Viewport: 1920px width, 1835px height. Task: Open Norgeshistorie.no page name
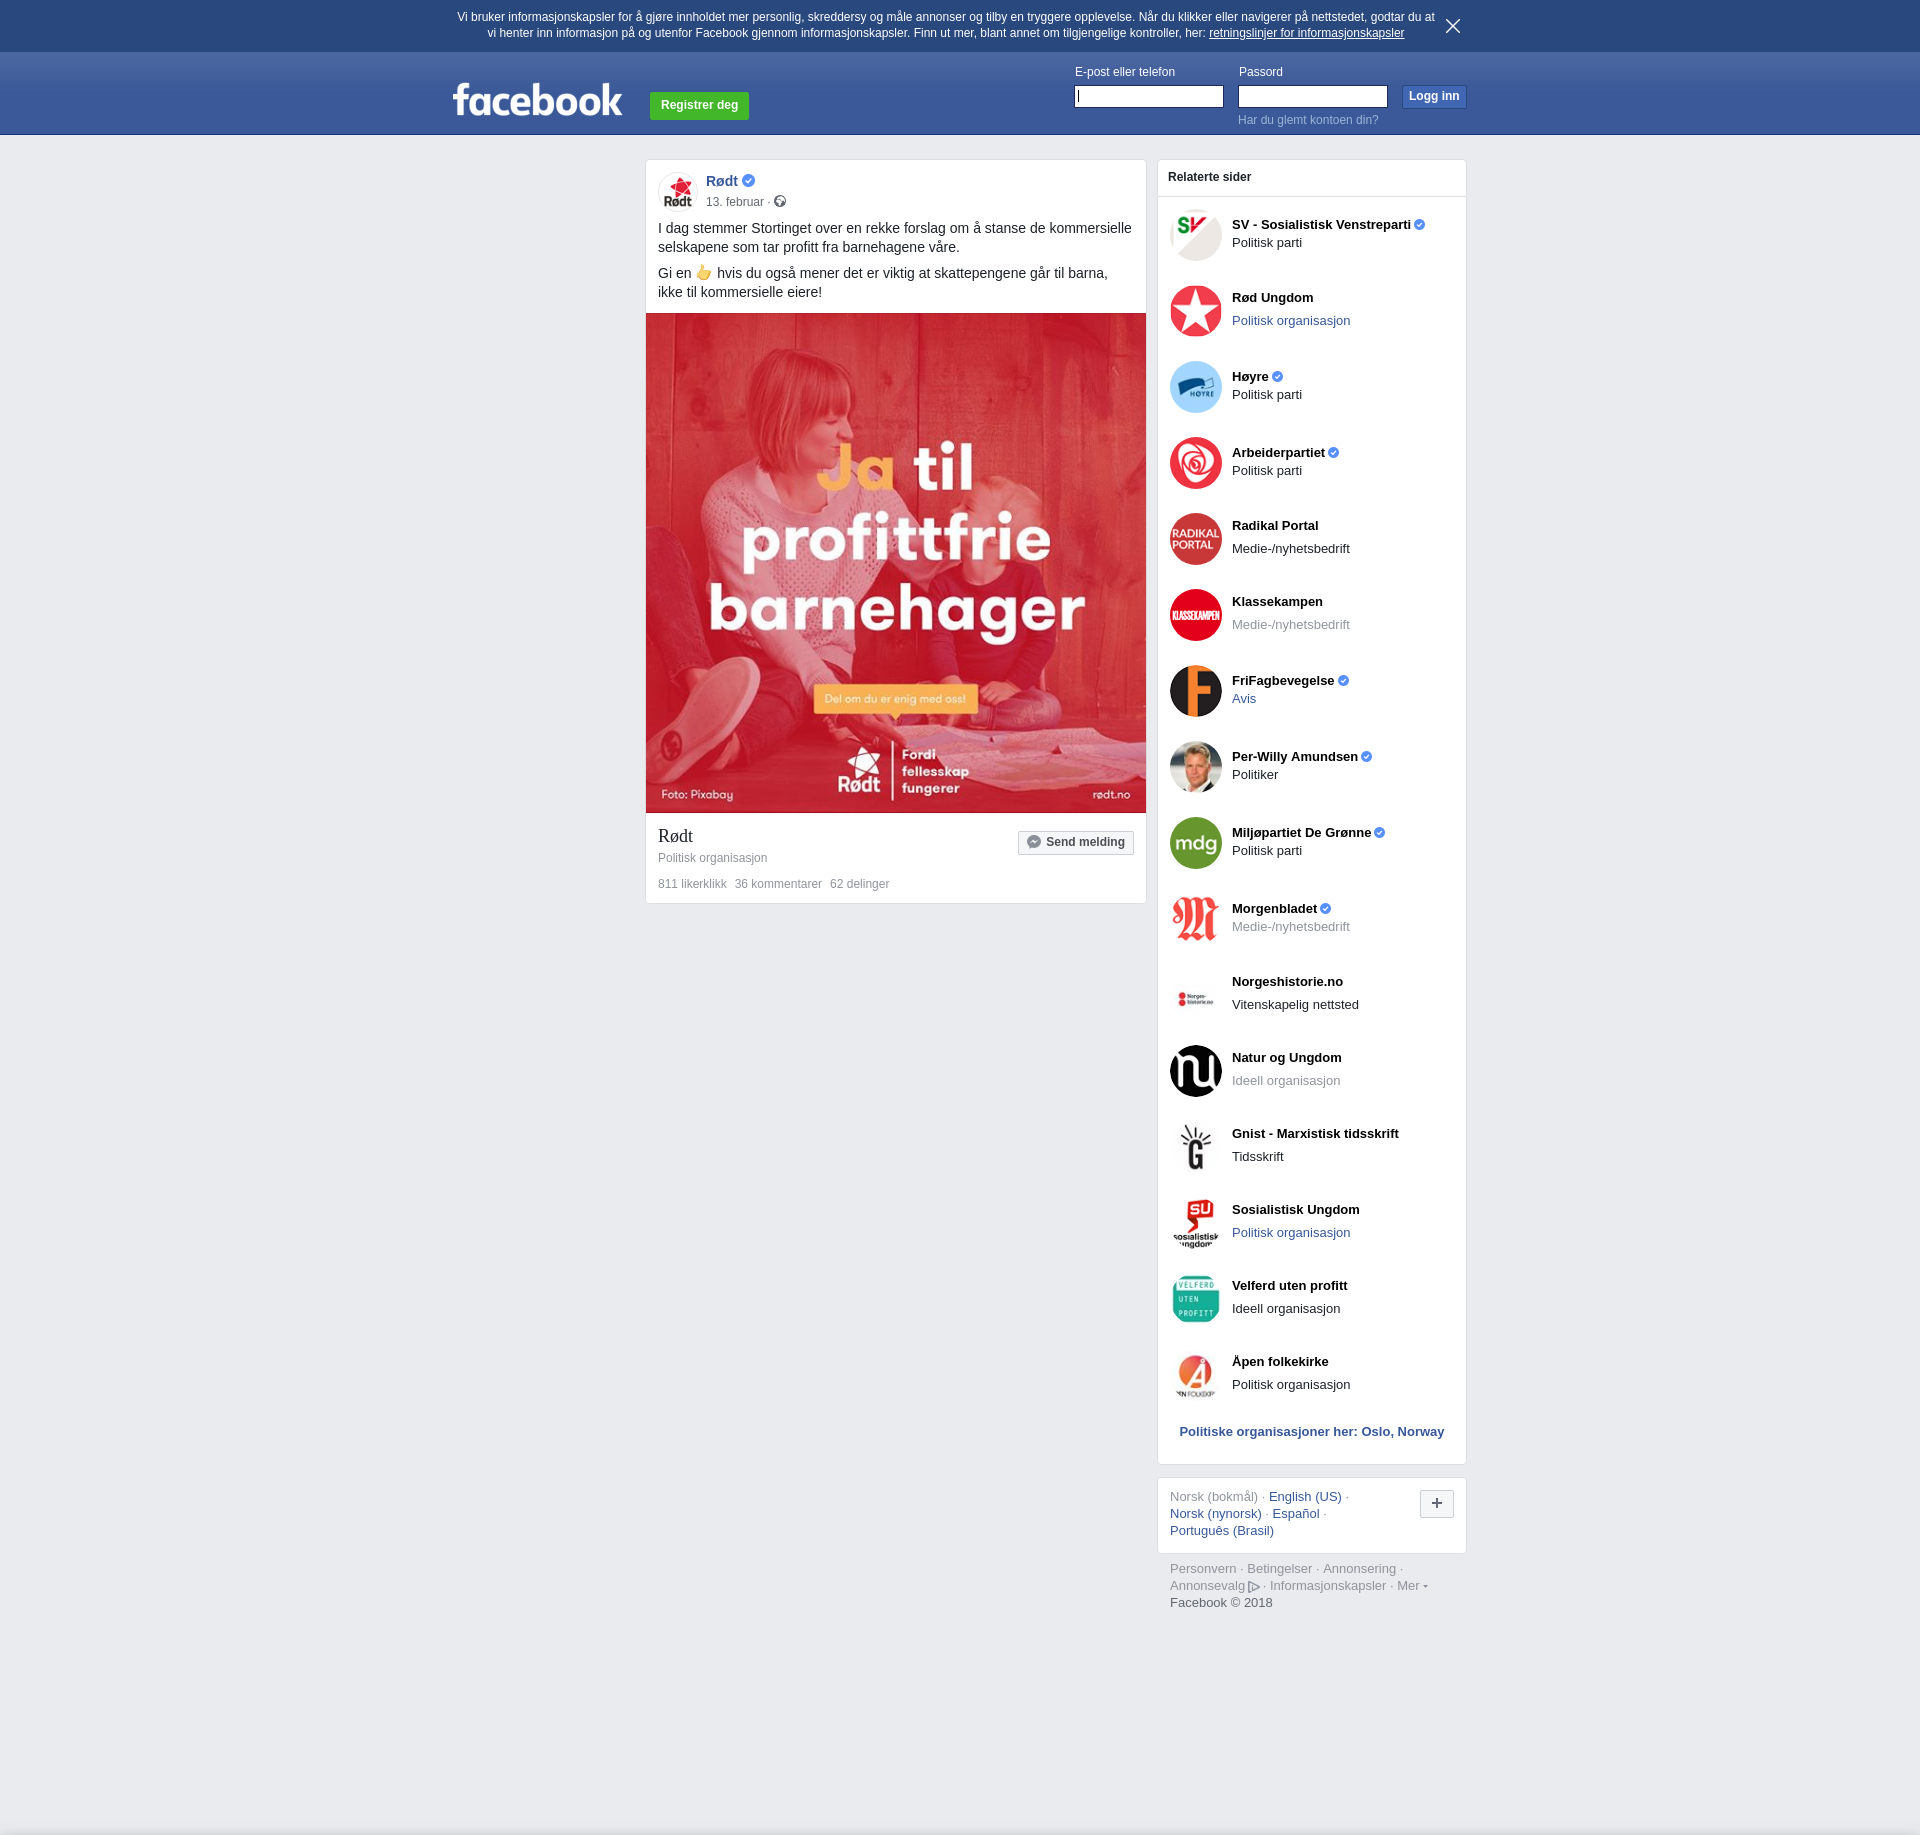point(1287,982)
